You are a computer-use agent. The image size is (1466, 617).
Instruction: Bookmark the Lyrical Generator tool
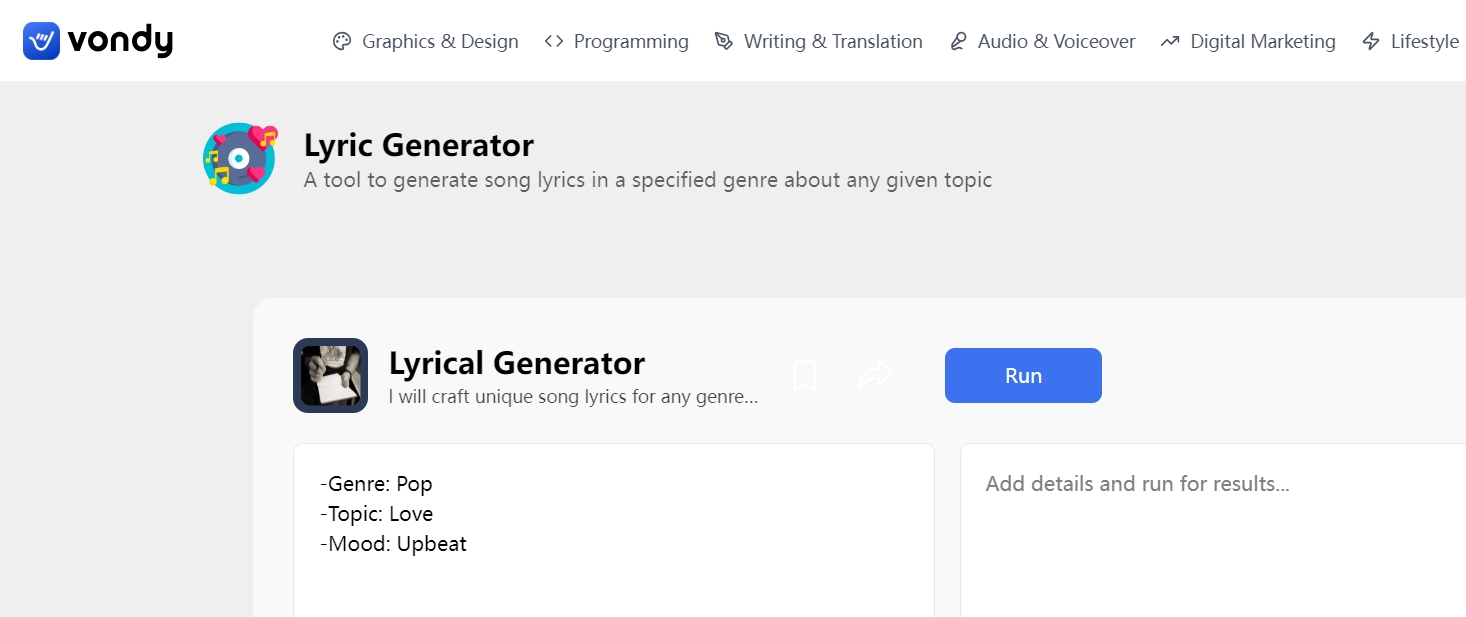click(805, 376)
